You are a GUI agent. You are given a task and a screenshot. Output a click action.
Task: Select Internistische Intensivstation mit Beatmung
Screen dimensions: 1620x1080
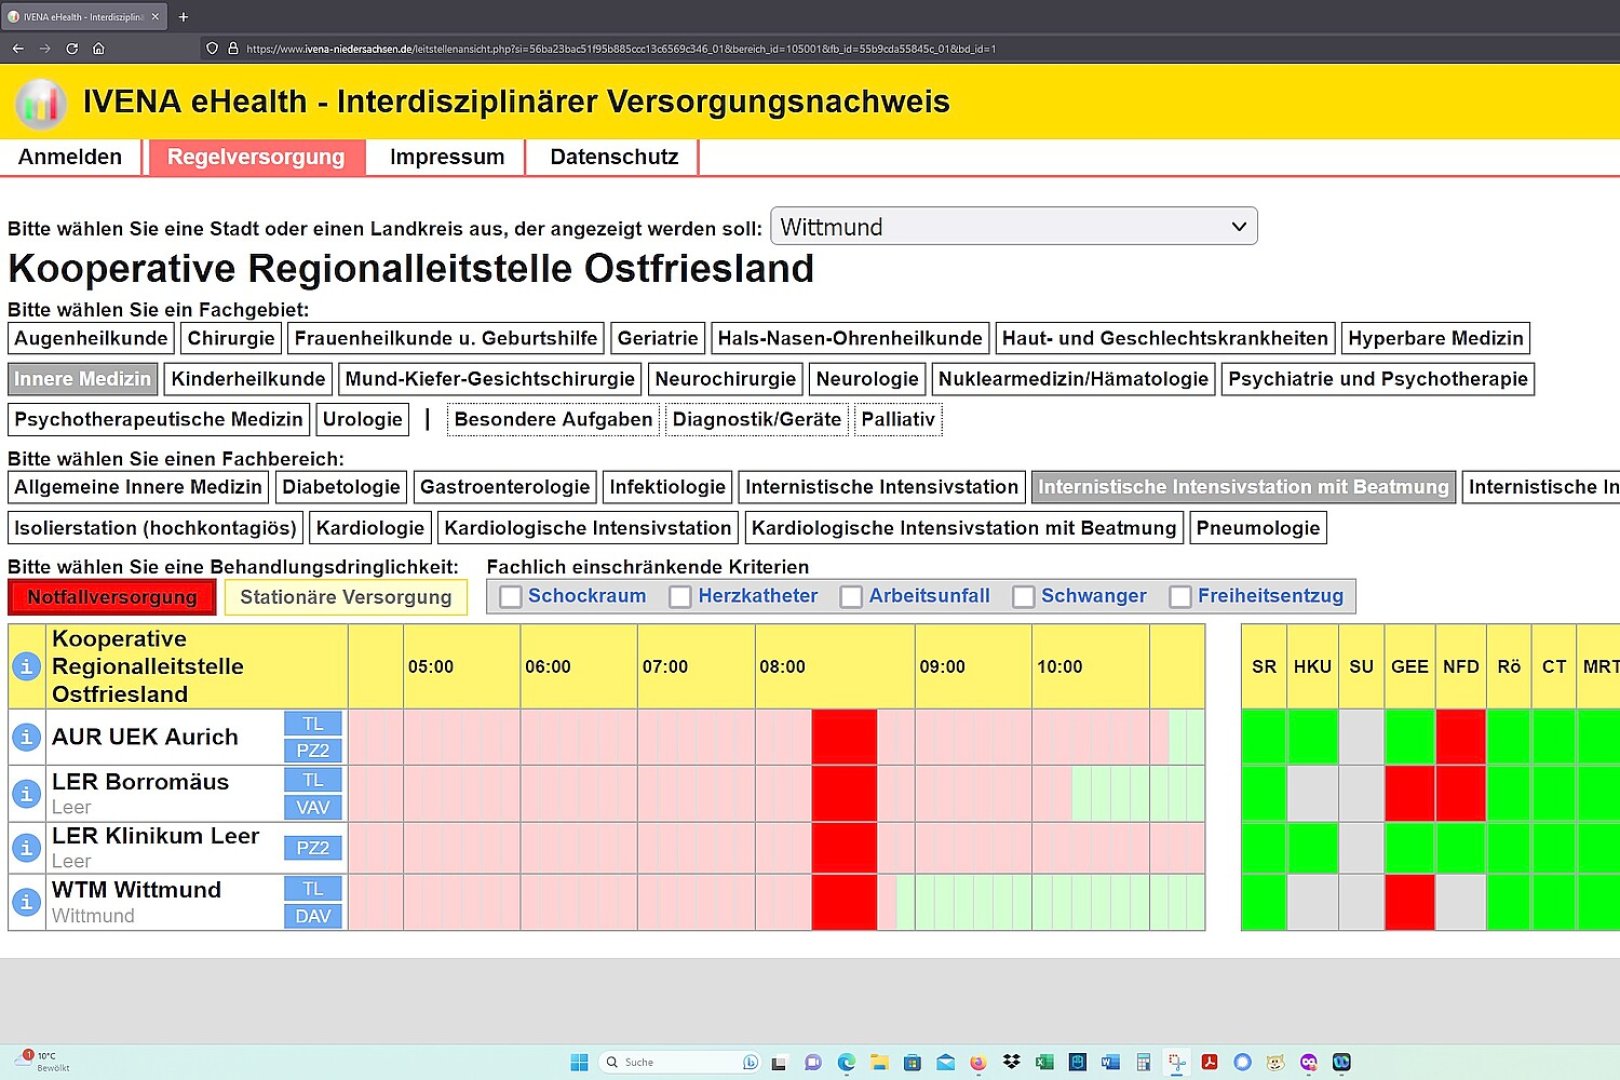coord(1243,487)
